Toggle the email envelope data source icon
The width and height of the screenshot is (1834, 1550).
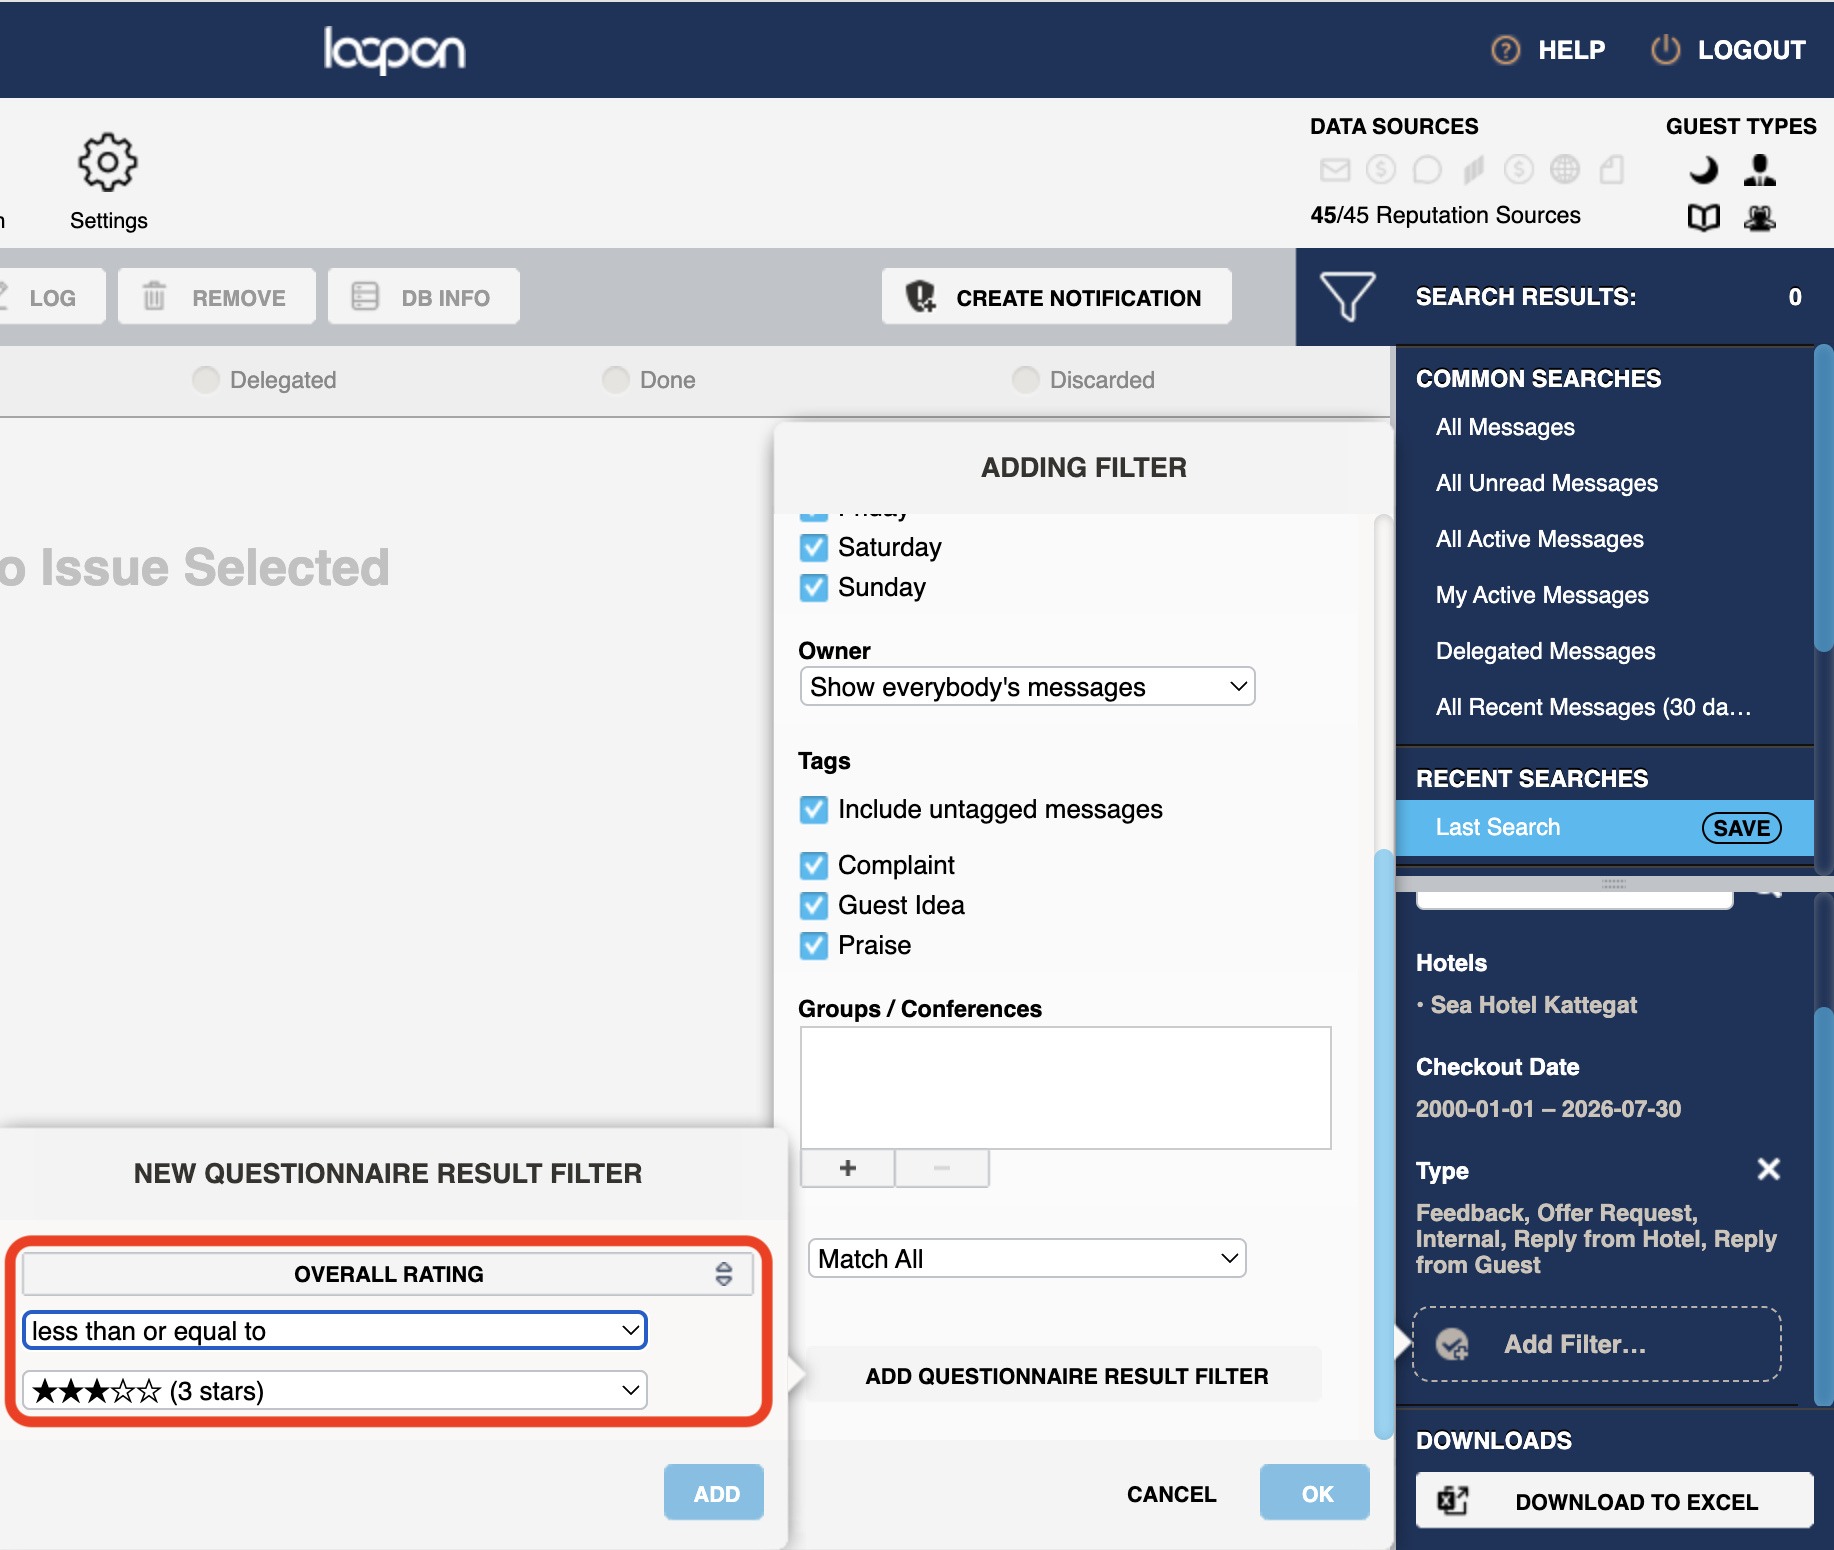(x=1335, y=170)
